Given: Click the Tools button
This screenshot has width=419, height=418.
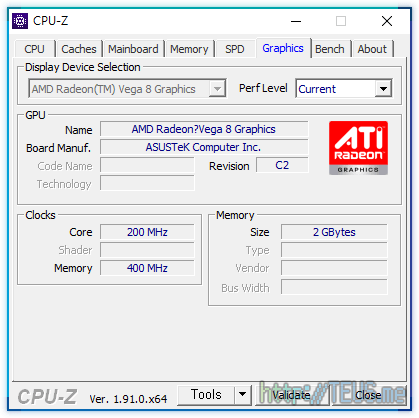Looking at the screenshot, I should (x=206, y=395).
